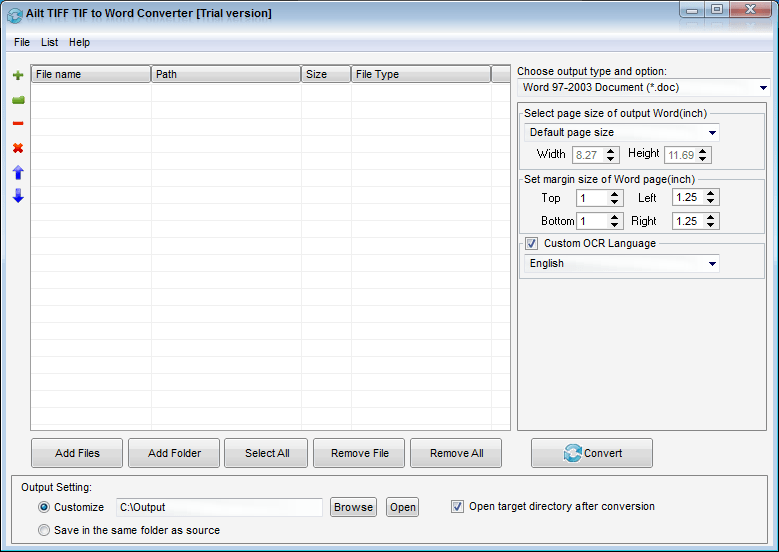
Task: Decrease the Bottom margin value
Action: (615, 225)
